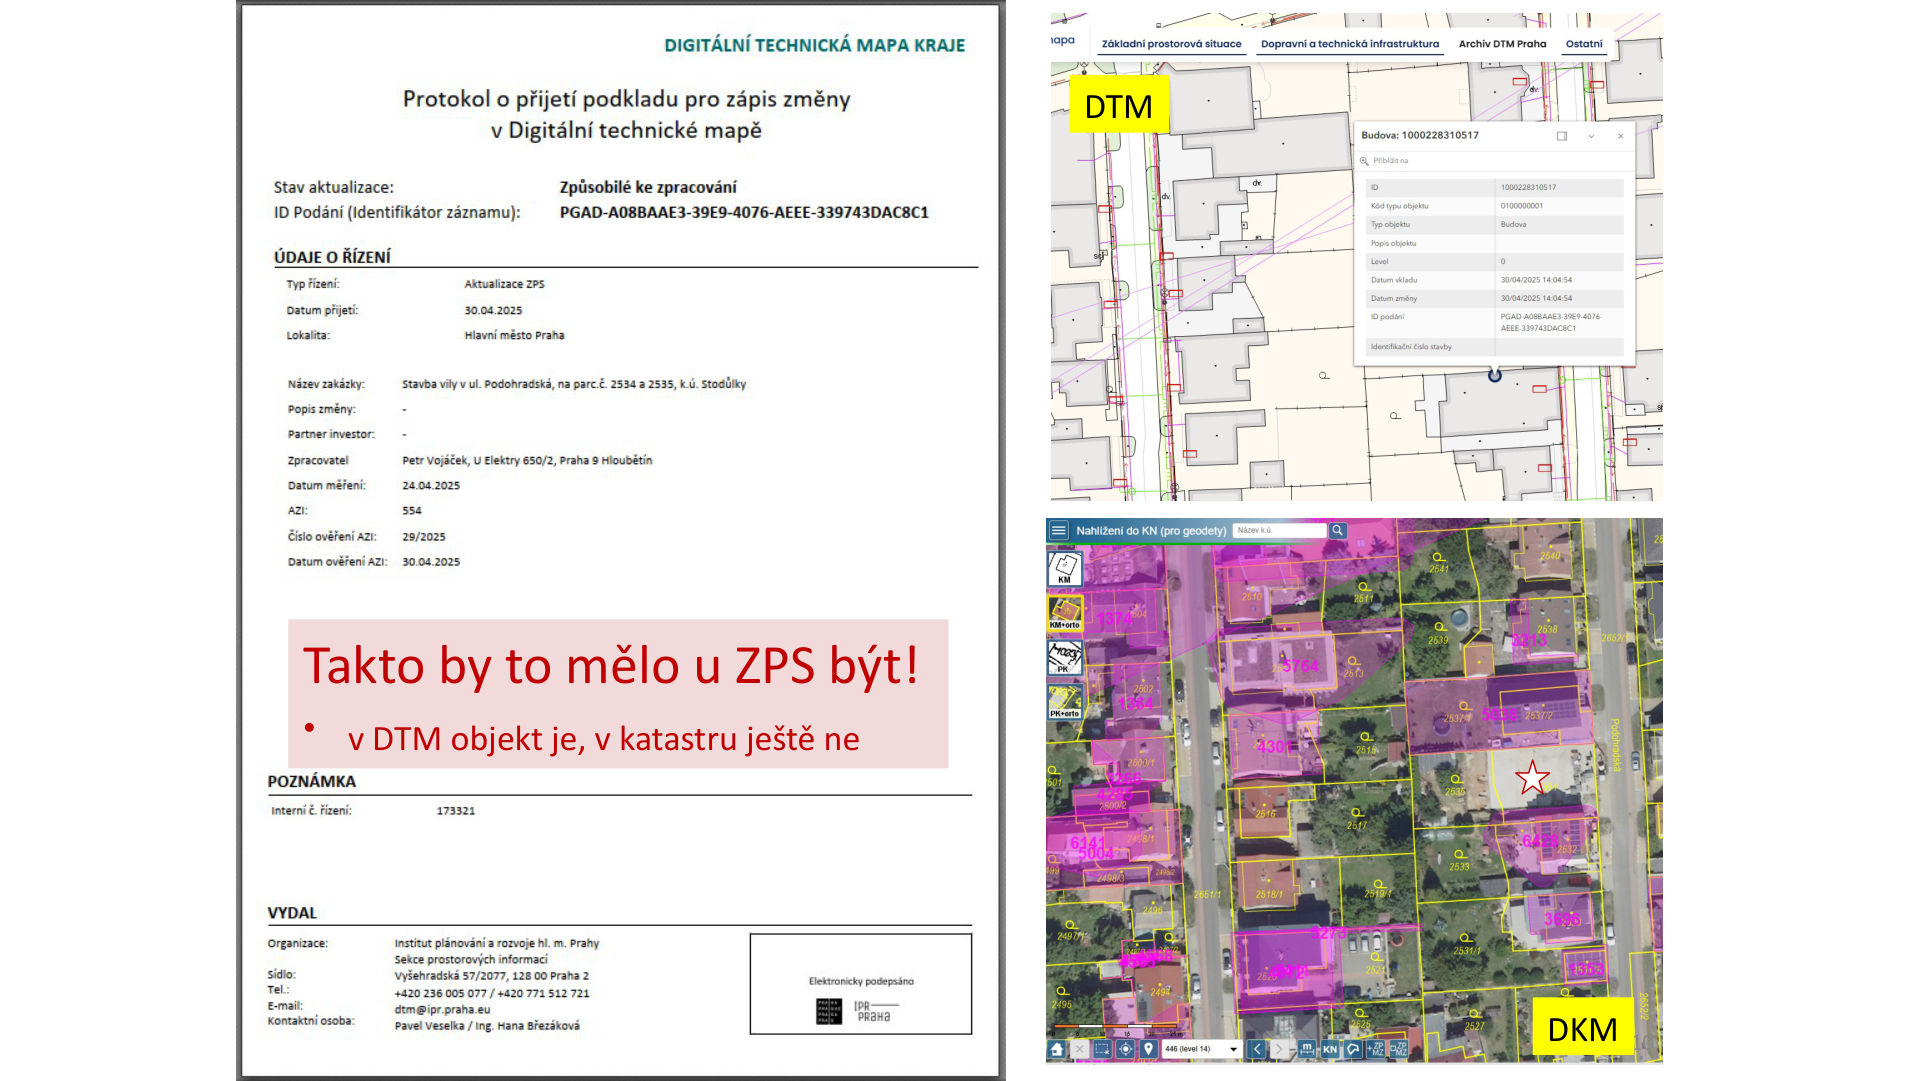Screen dimensions: 1920x1081
Task: Open the Archiv DTM Praha menu
Action: tap(1502, 44)
